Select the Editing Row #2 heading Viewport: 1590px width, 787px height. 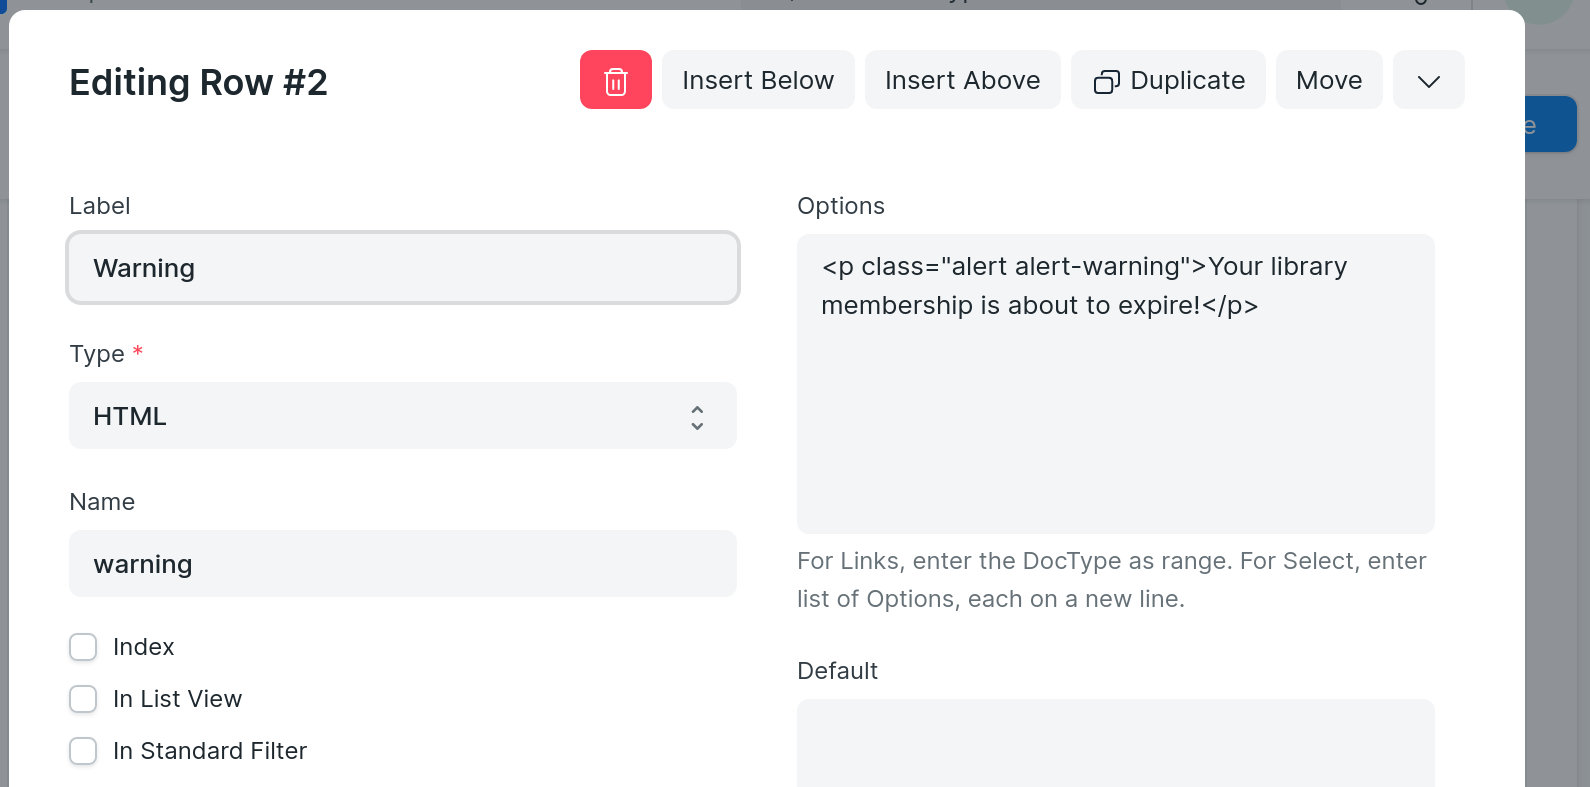coord(198,82)
